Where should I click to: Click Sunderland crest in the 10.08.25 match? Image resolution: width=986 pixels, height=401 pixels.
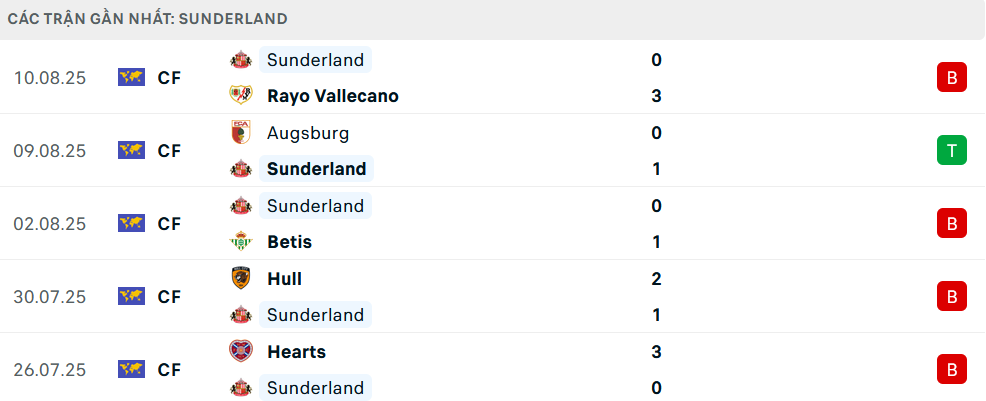tap(240, 60)
